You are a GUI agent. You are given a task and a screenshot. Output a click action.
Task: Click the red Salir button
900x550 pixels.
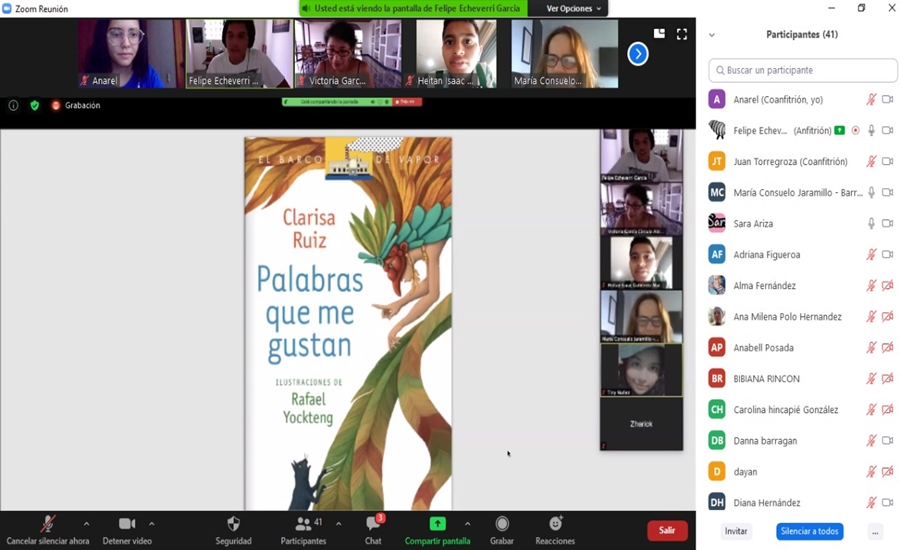click(667, 530)
